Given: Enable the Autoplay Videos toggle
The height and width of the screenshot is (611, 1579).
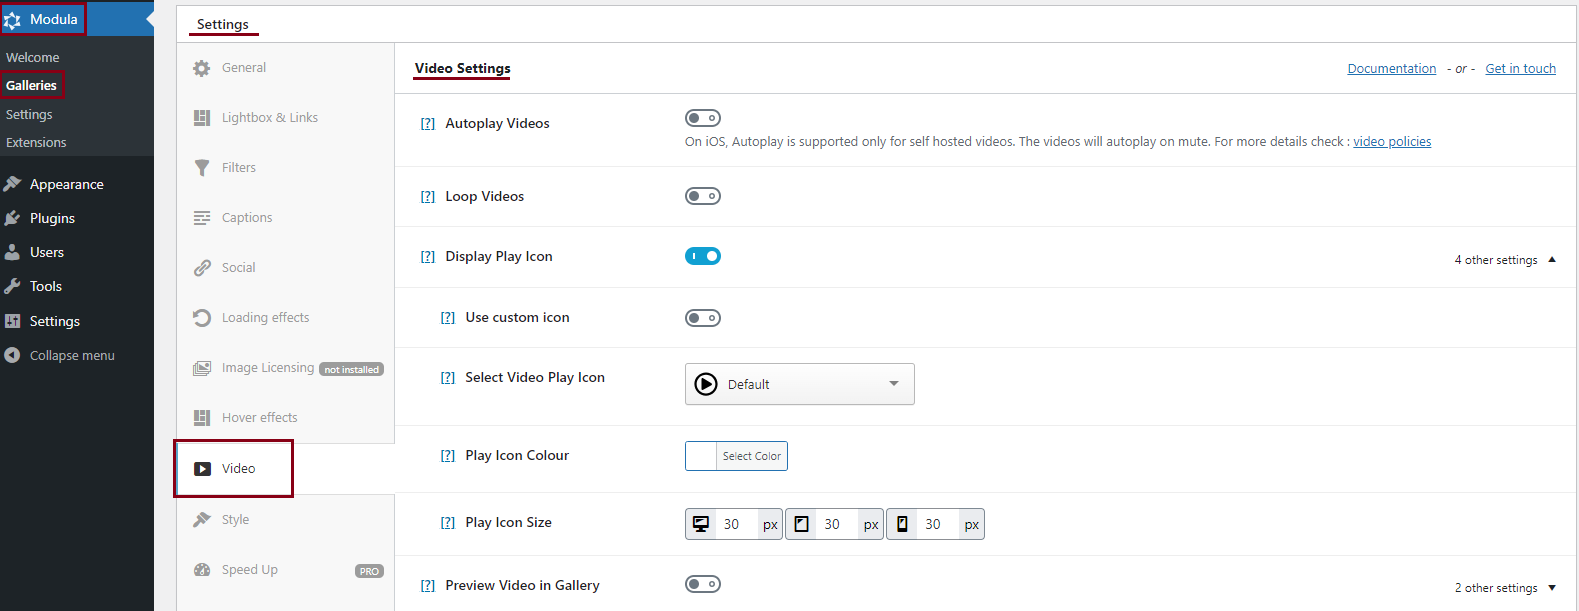Looking at the screenshot, I should pyautogui.click(x=702, y=118).
